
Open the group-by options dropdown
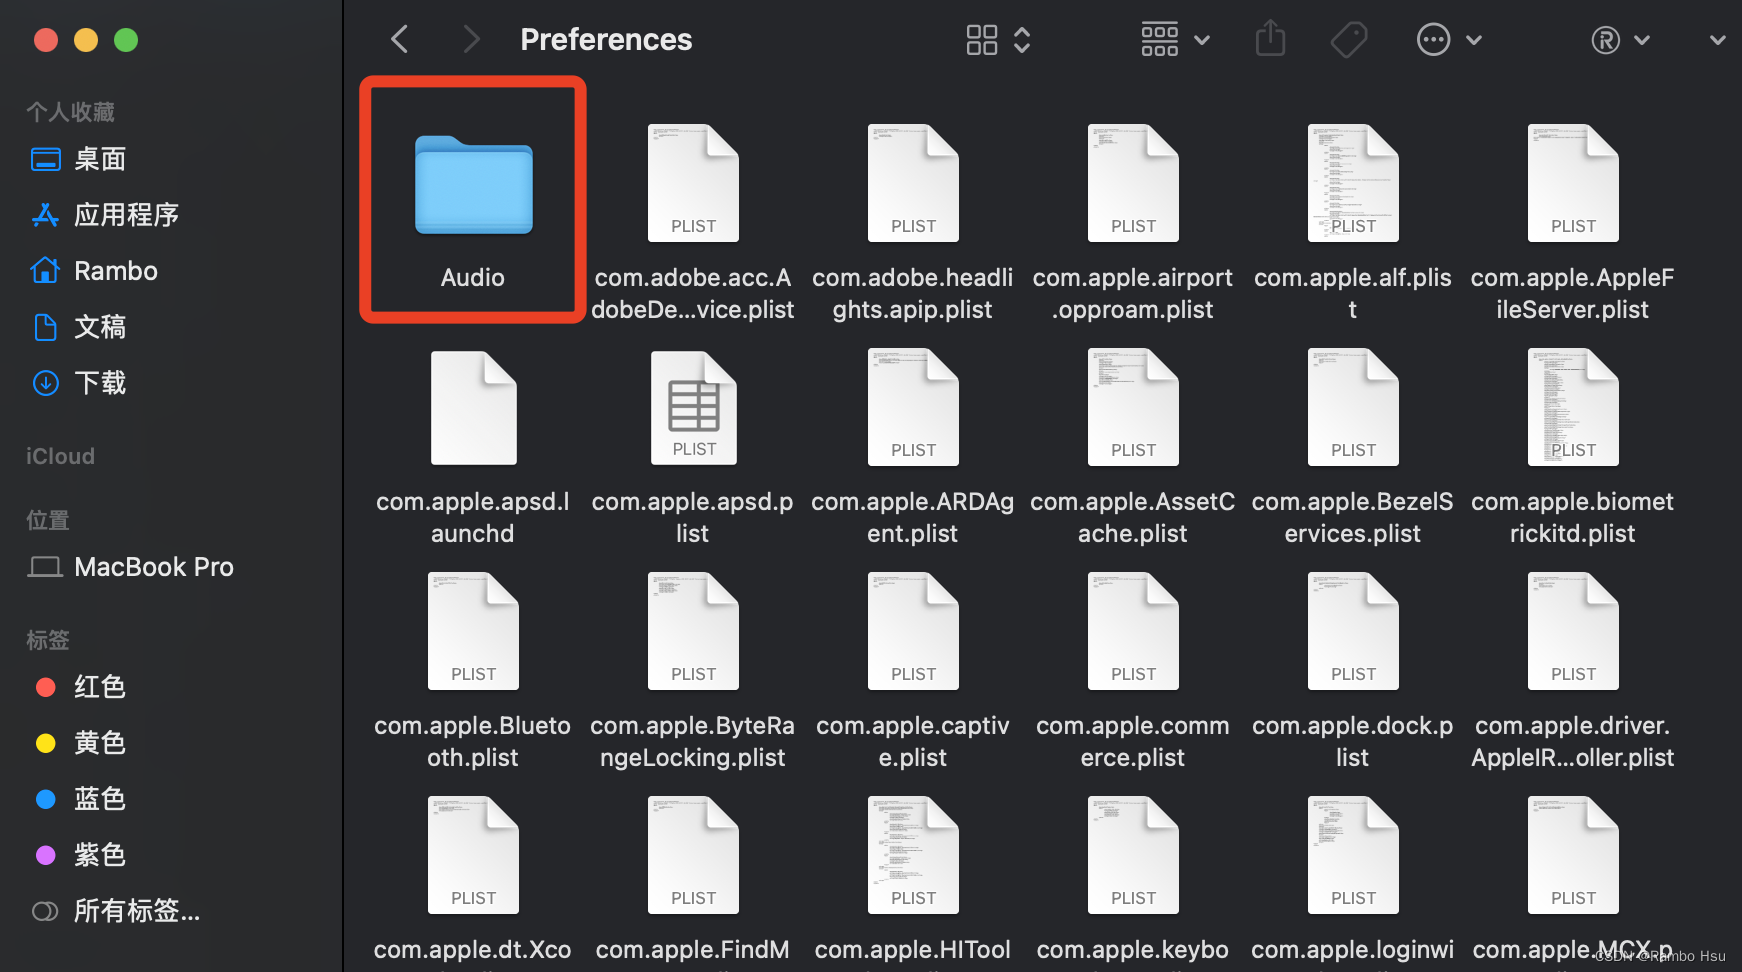[x=1175, y=40]
